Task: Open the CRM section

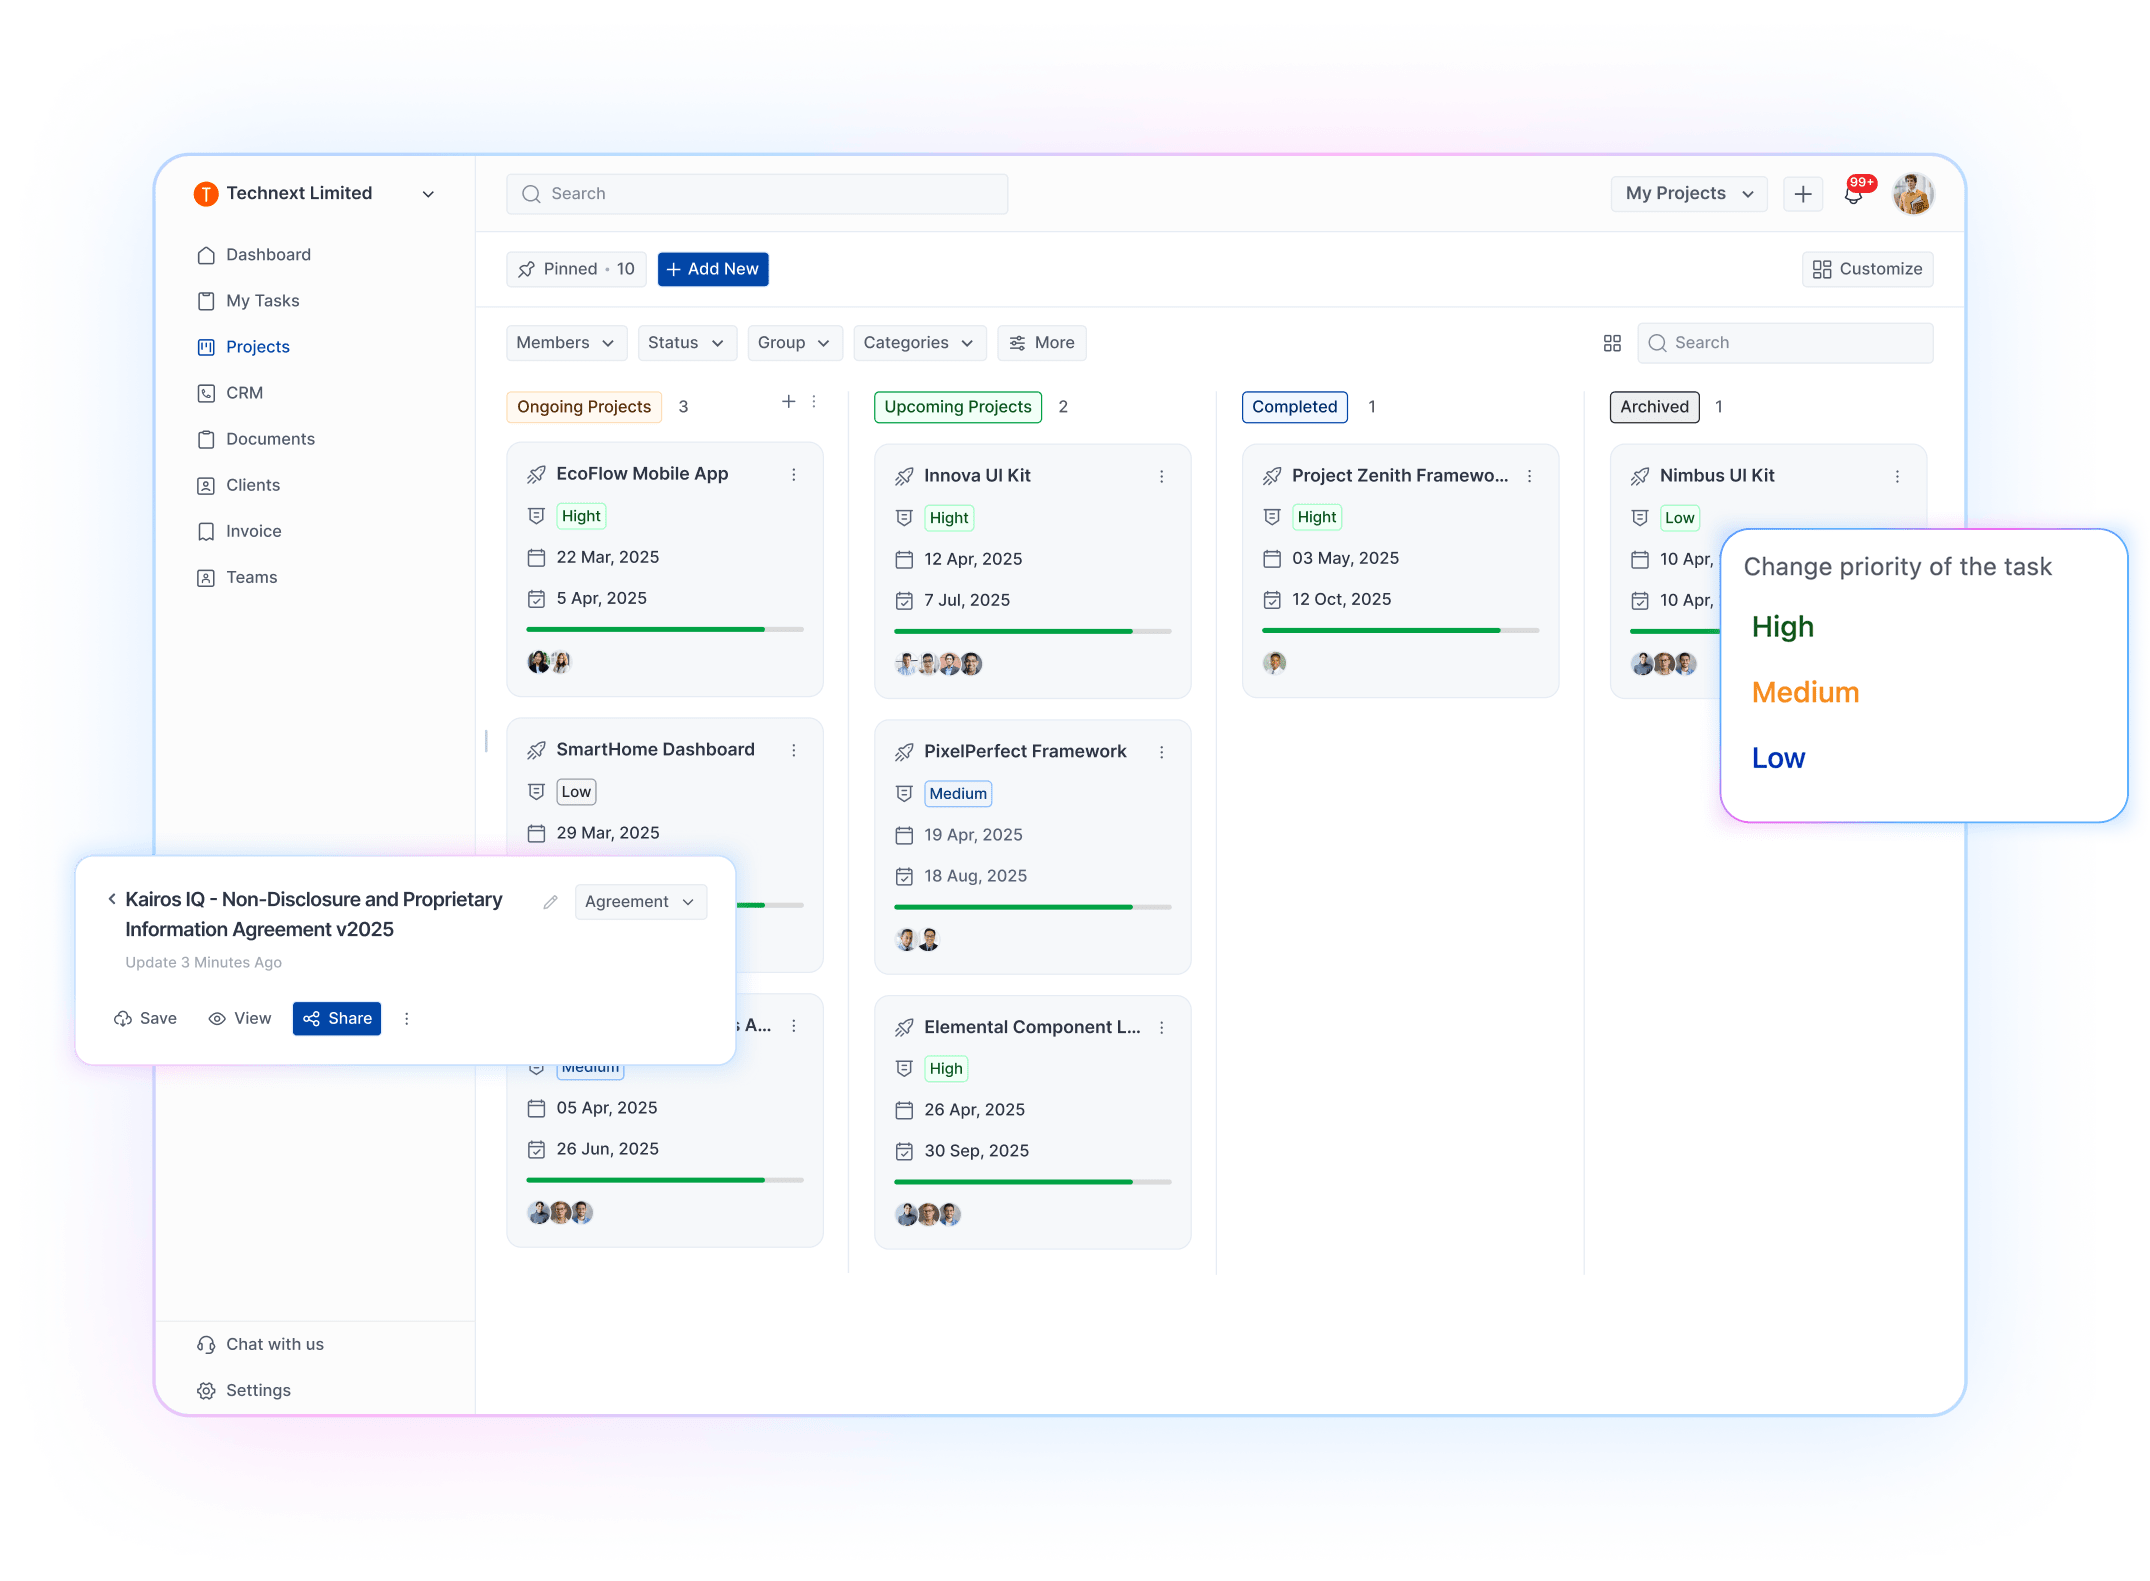Action: click(230, 393)
